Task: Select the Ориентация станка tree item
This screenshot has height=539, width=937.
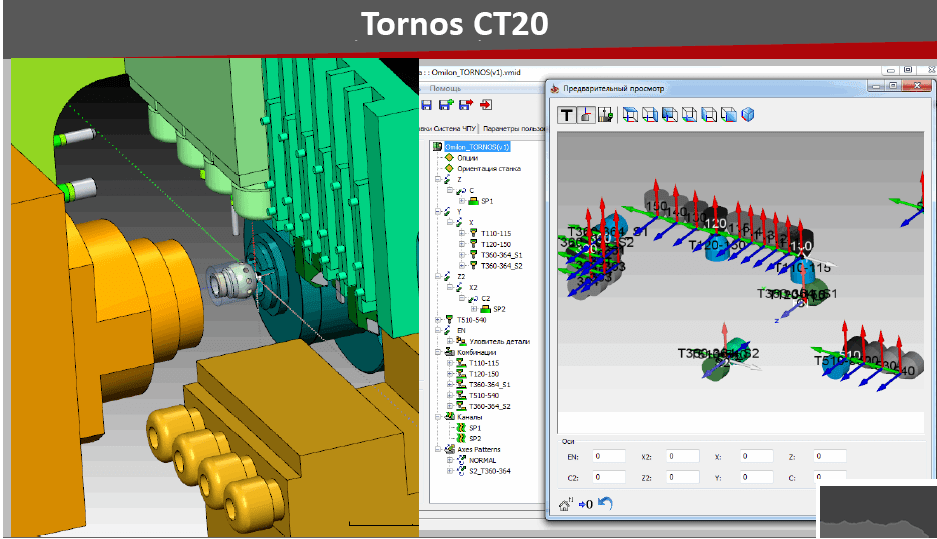Action: tap(488, 169)
